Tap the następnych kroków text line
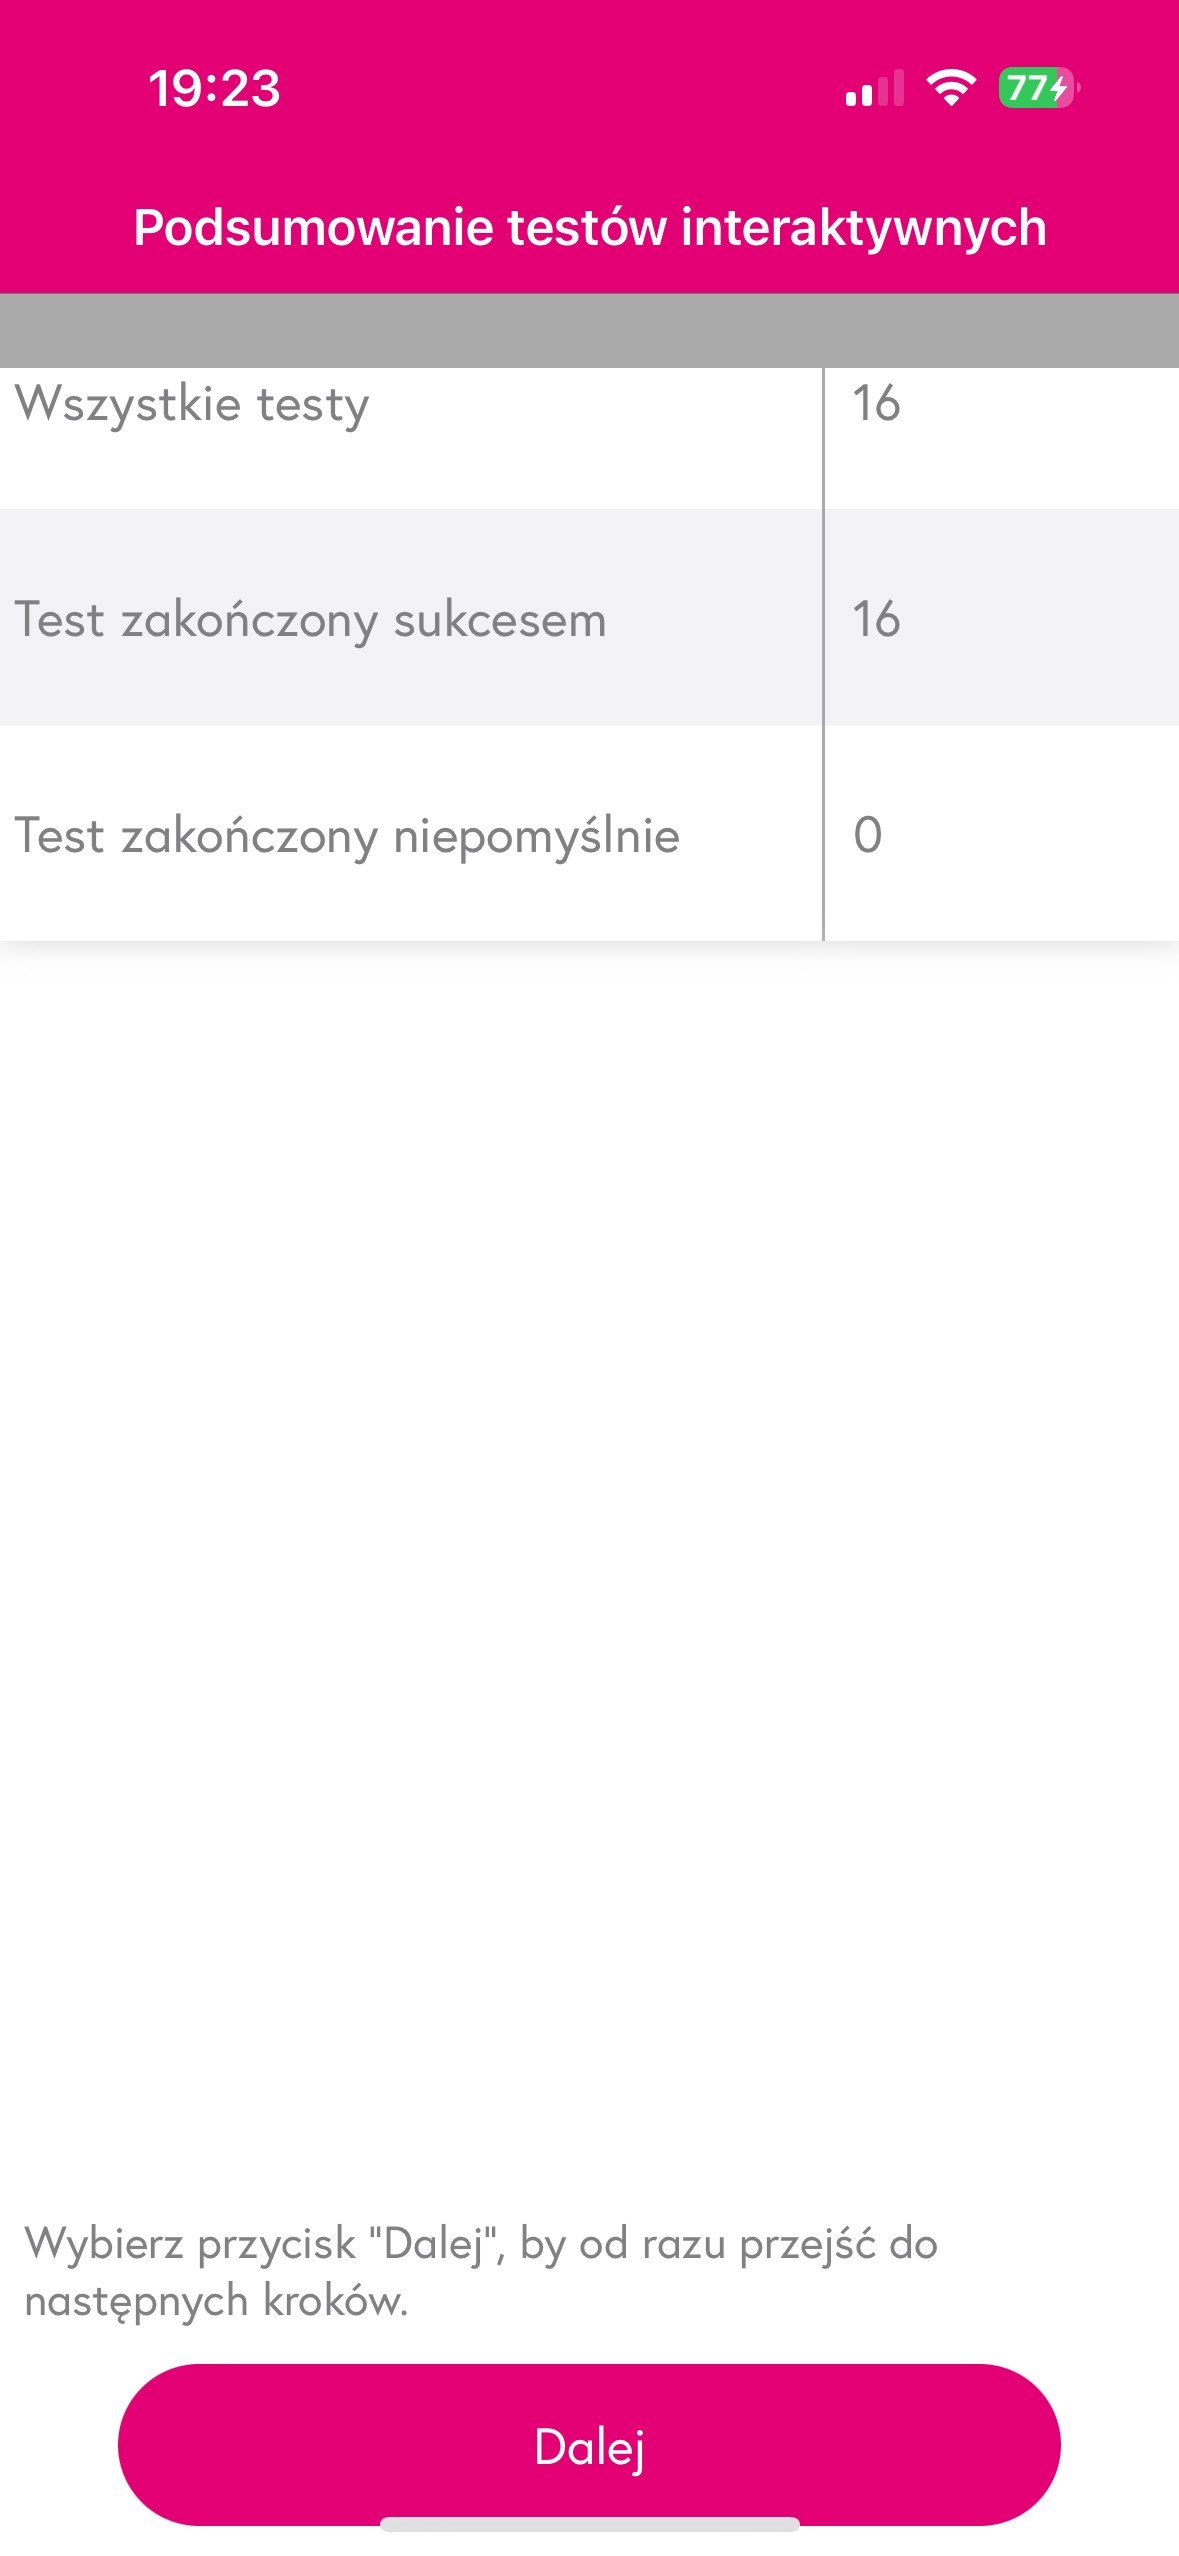 pyautogui.click(x=216, y=2301)
